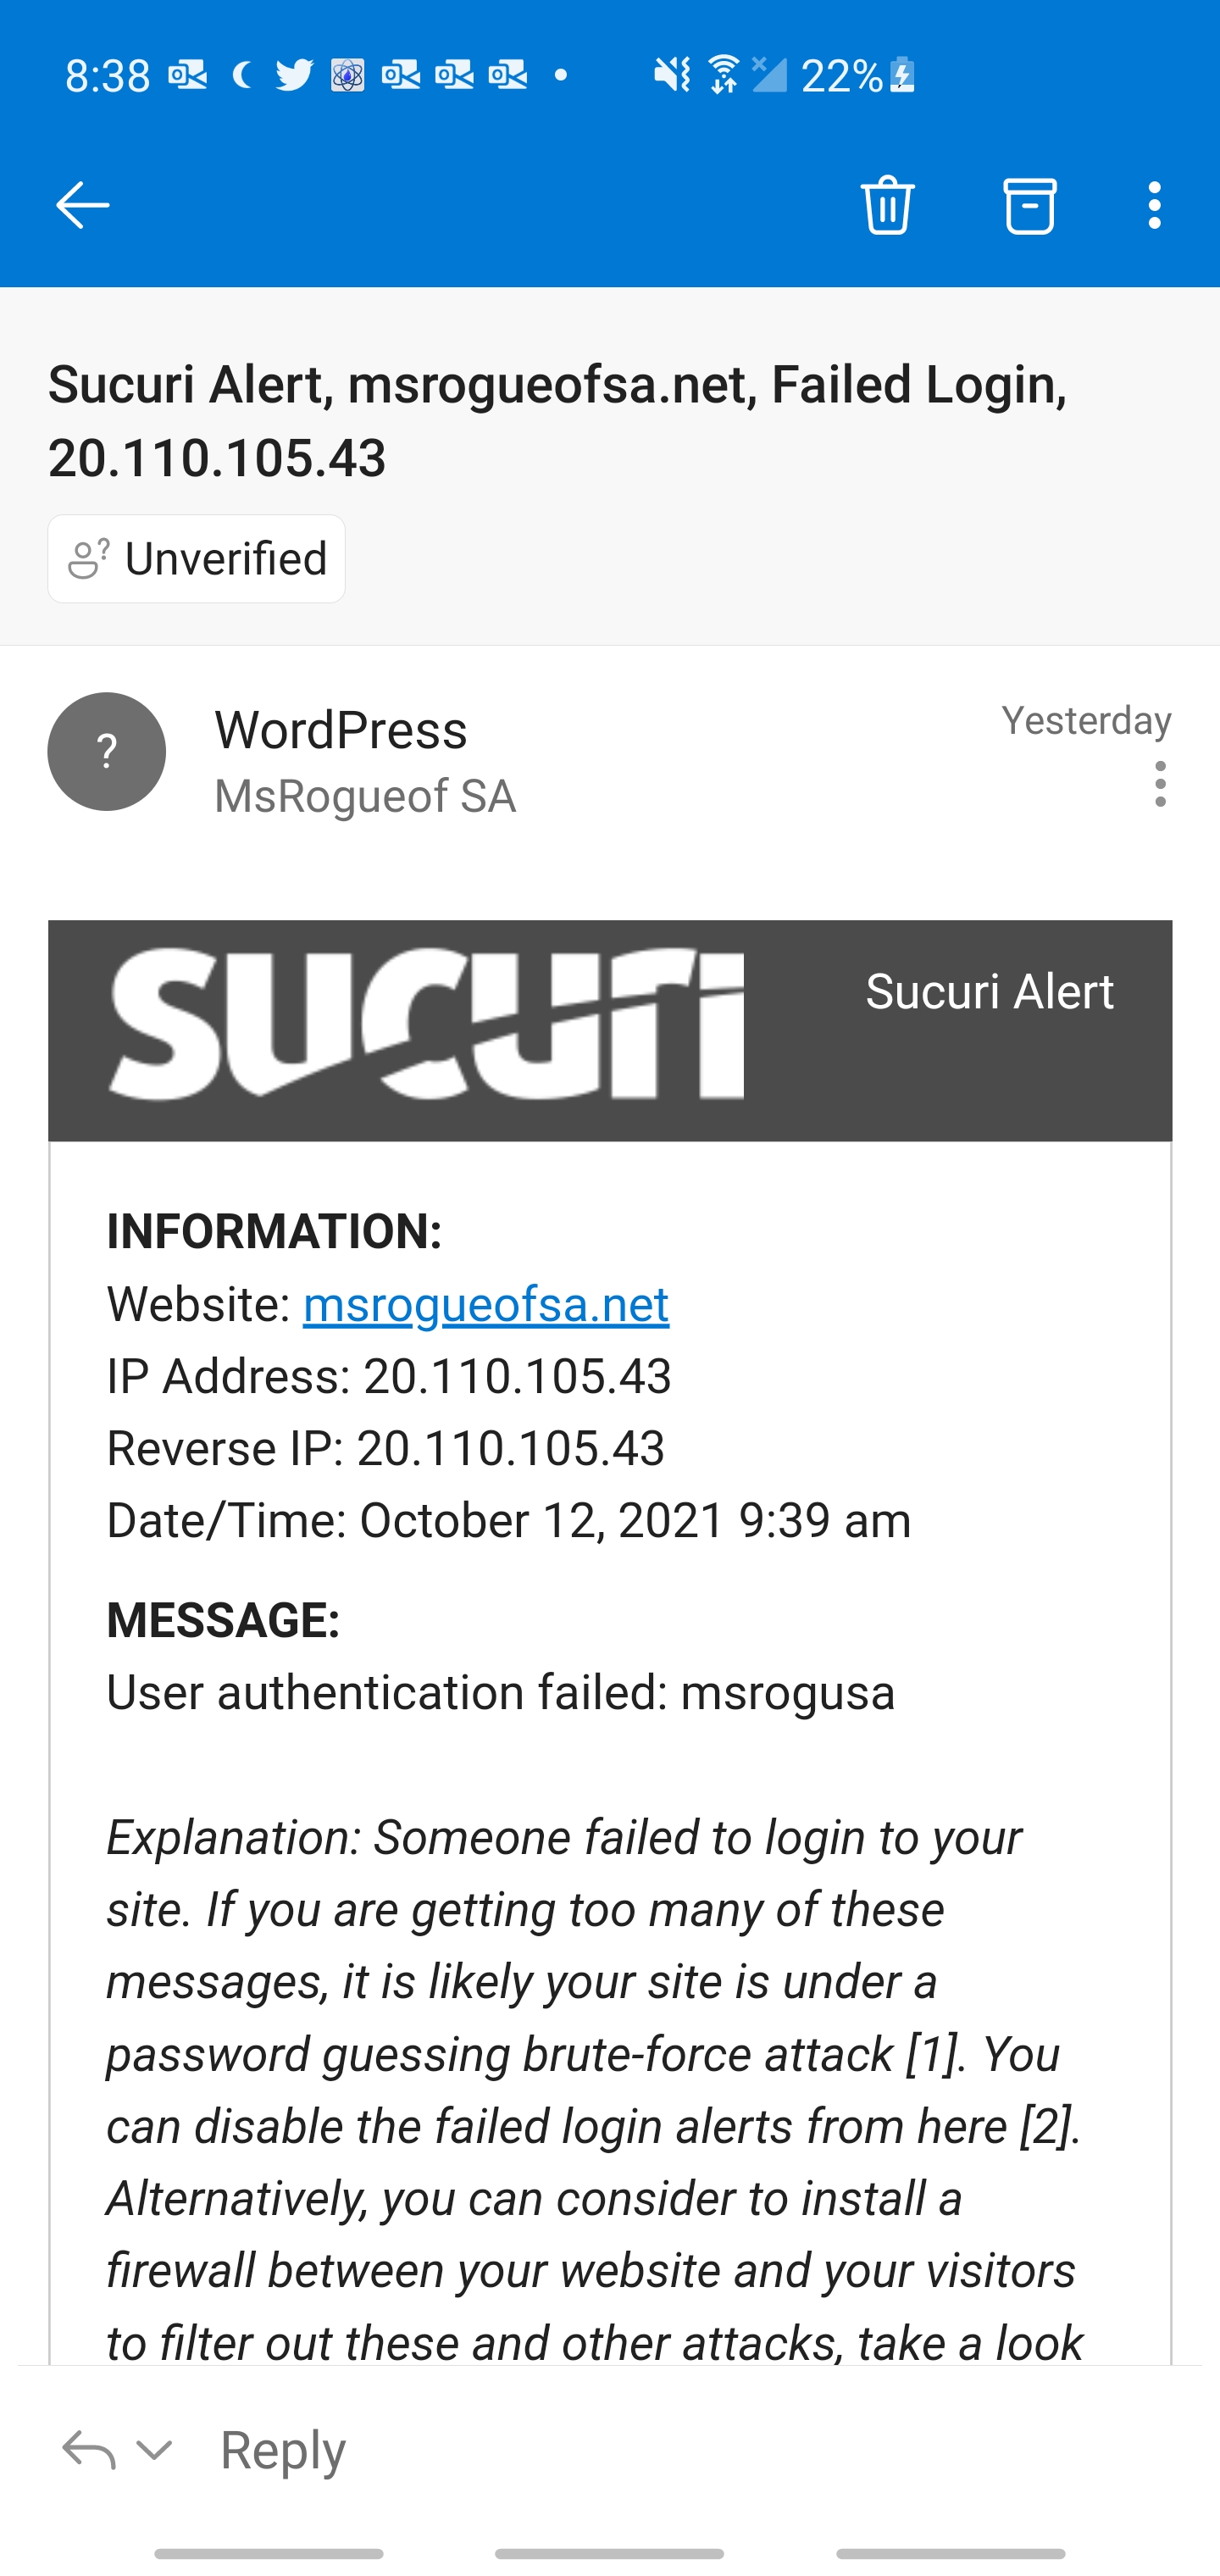This screenshot has width=1220, height=2576.
Task: Archive the Sucuri Alert message
Action: point(1029,205)
